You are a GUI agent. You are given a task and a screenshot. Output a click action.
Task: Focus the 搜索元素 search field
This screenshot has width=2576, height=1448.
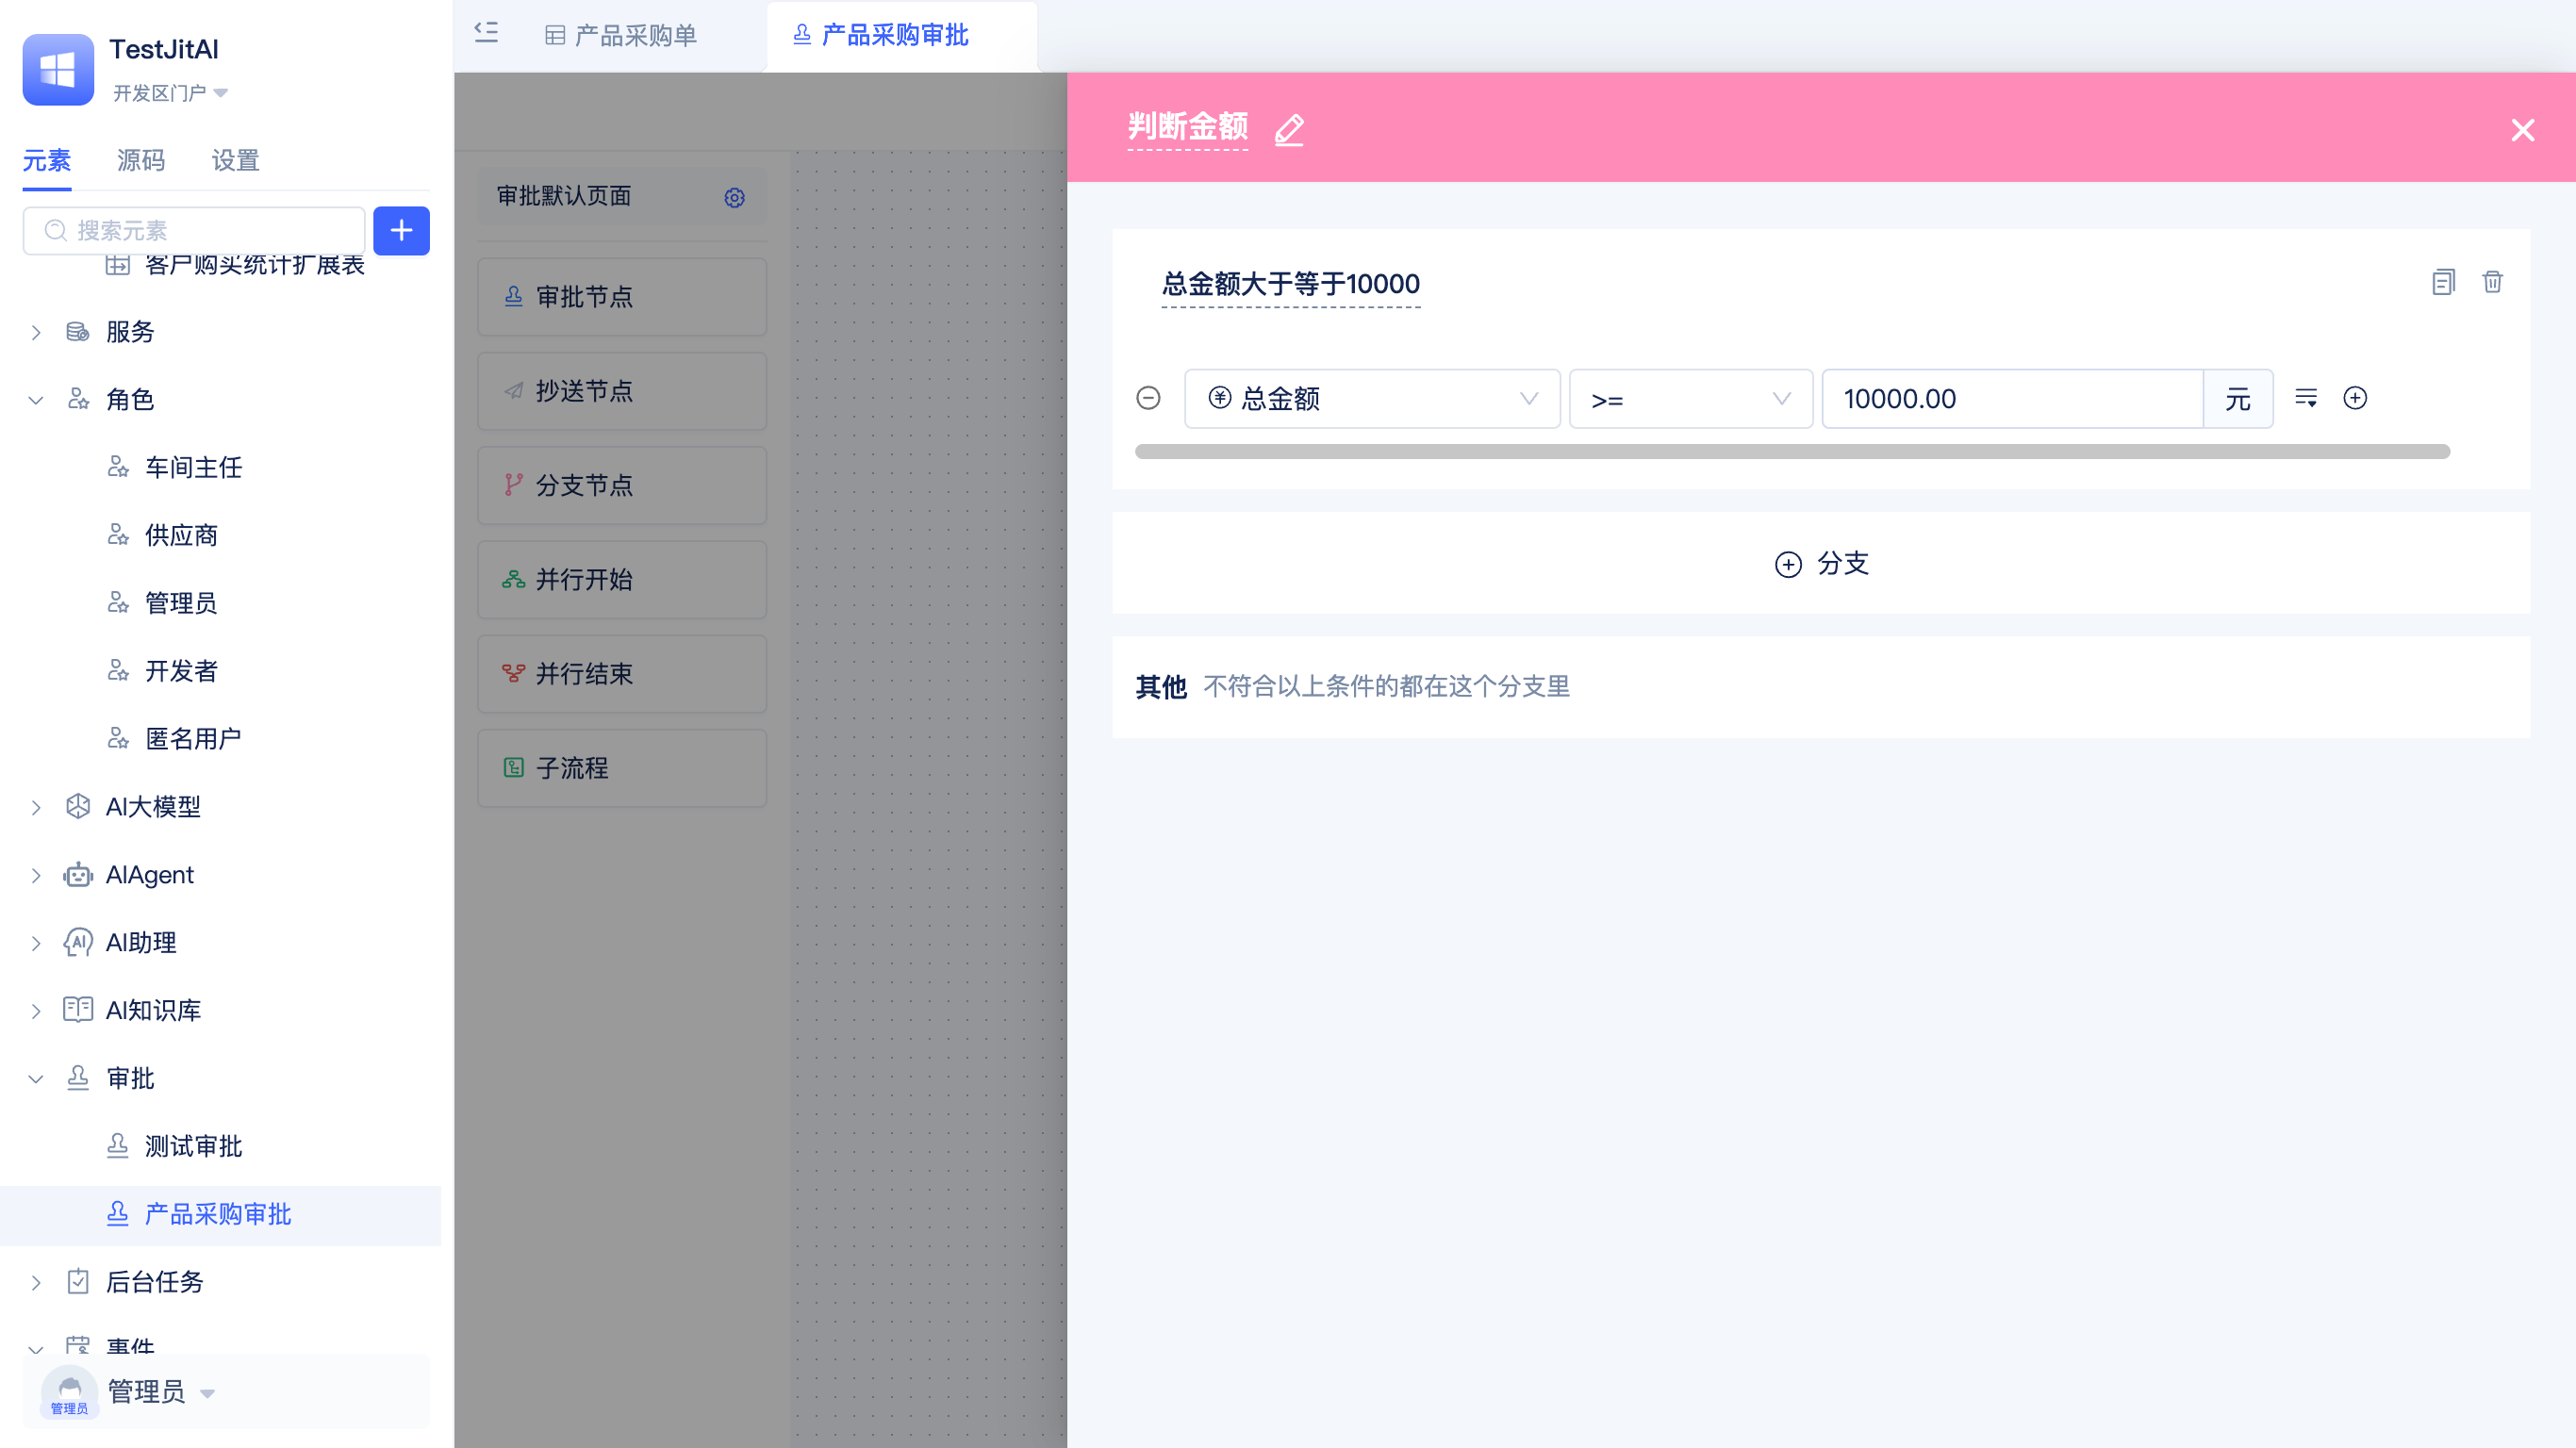click(x=194, y=231)
